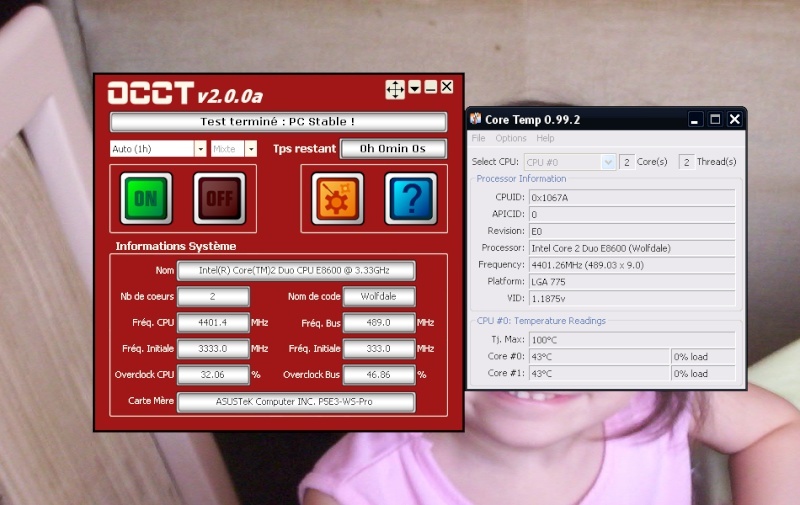Click Core #0 temperature 43°C
This screenshot has height=505, width=800.
(x=599, y=357)
